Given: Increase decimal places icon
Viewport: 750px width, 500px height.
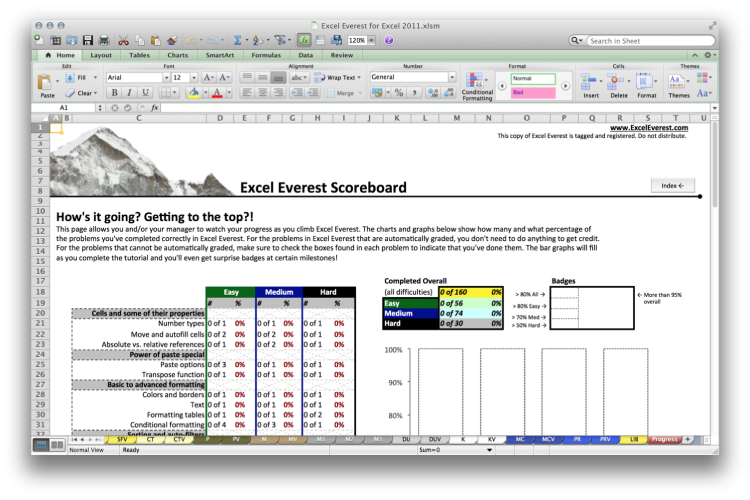Looking at the screenshot, I should pos(433,93).
